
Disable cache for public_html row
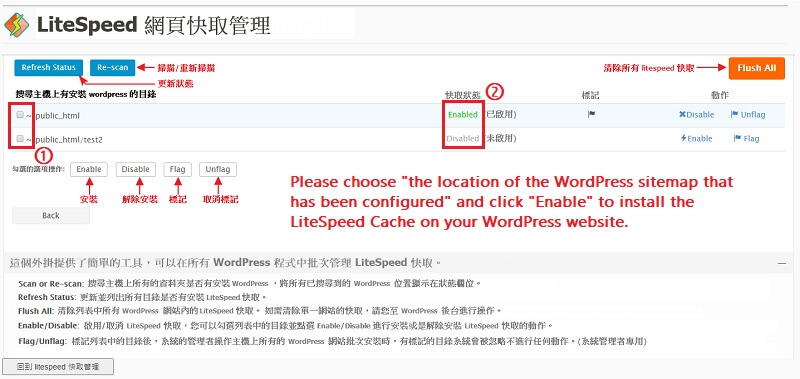pos(696,115)
